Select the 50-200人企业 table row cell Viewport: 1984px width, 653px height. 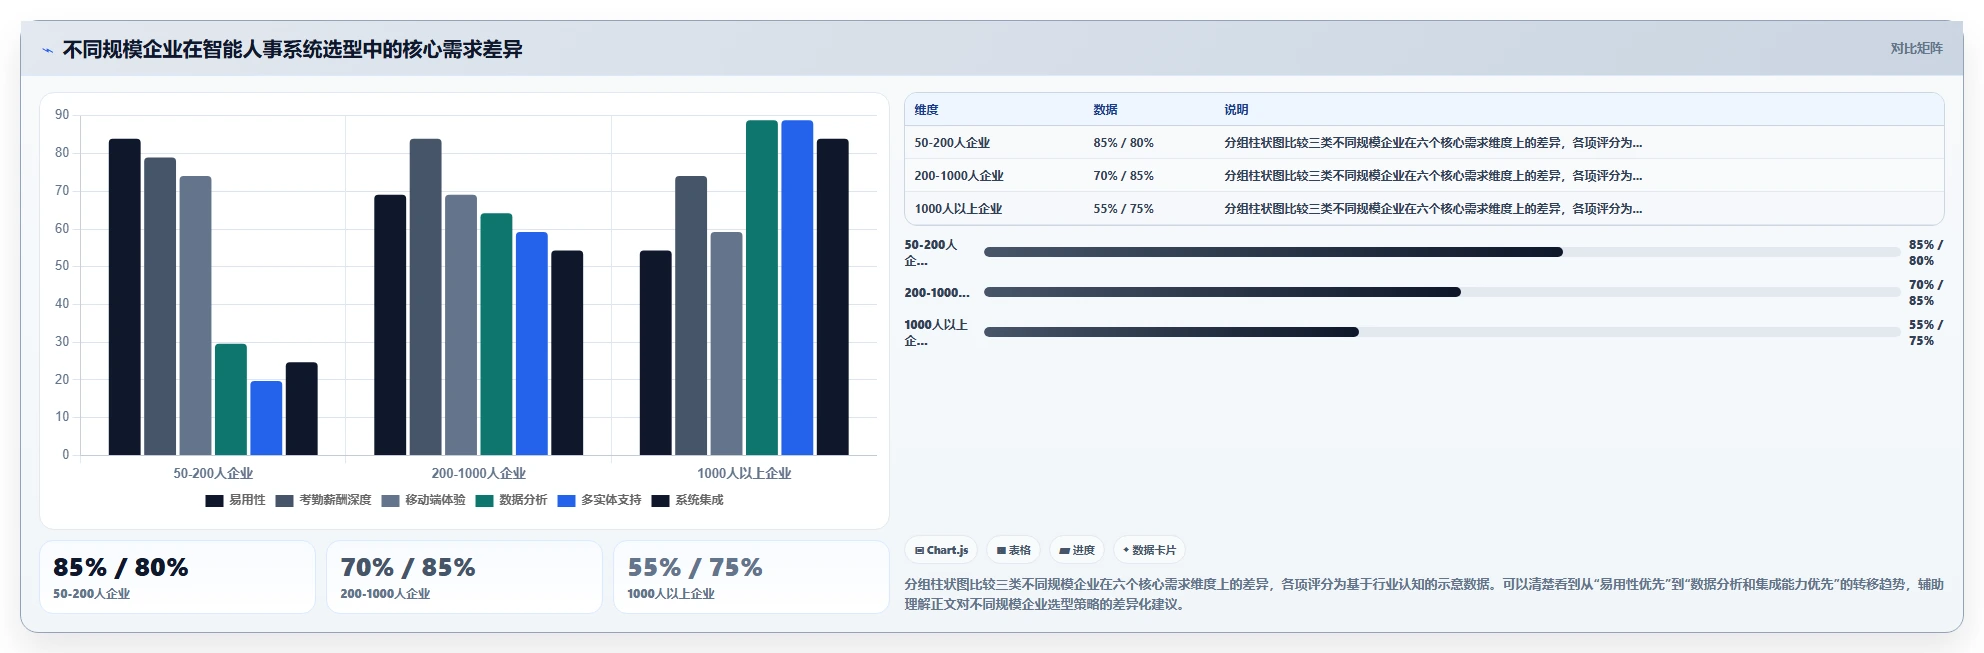click(x=952, y=143)
